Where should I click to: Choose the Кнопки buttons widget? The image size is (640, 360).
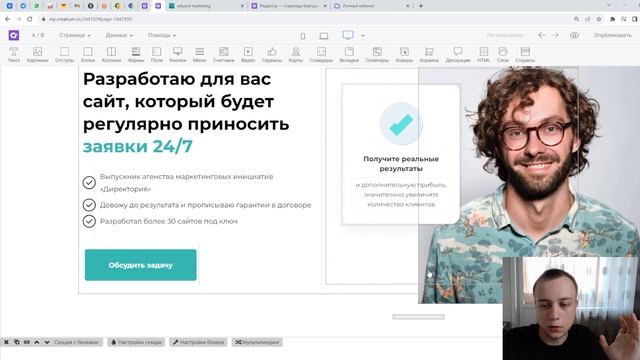coord(178,55)
